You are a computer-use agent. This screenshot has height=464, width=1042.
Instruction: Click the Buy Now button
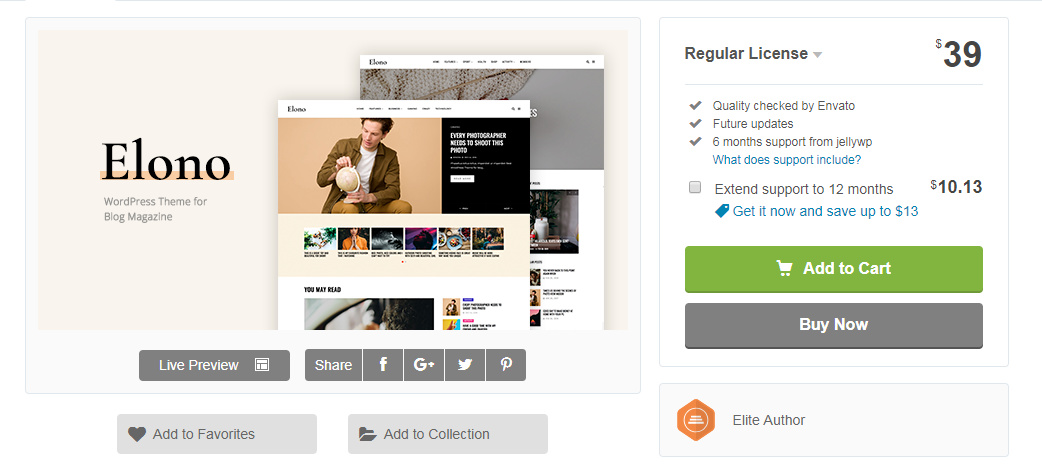click(833, 325)
